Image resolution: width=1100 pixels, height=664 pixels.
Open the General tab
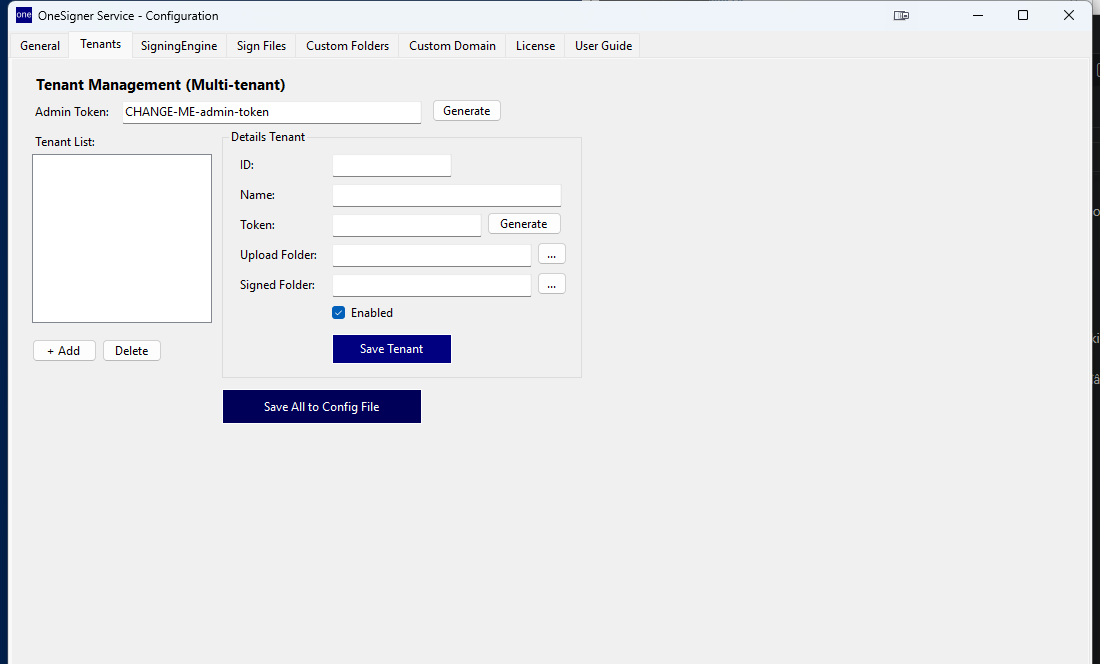[40, 46]
